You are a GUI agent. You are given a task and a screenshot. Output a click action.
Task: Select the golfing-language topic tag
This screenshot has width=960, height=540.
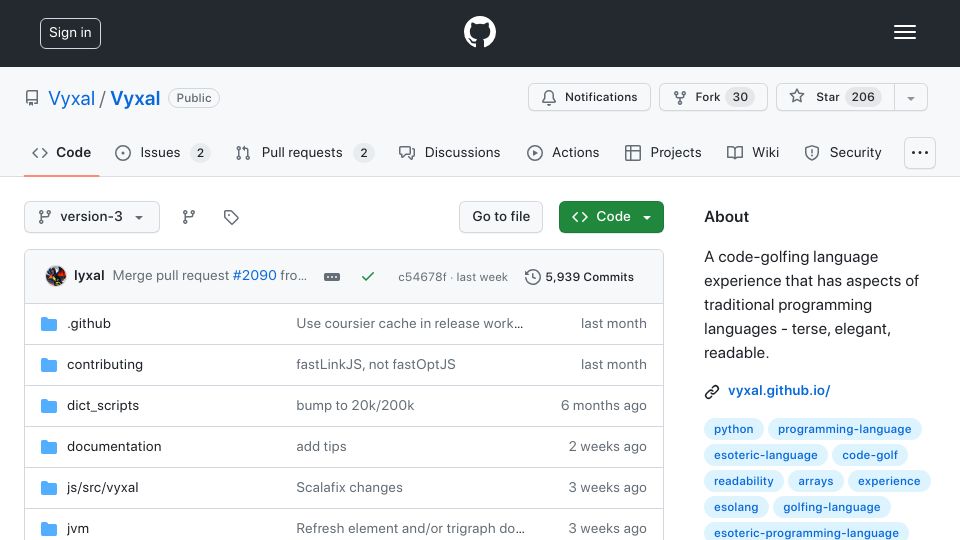831,507
